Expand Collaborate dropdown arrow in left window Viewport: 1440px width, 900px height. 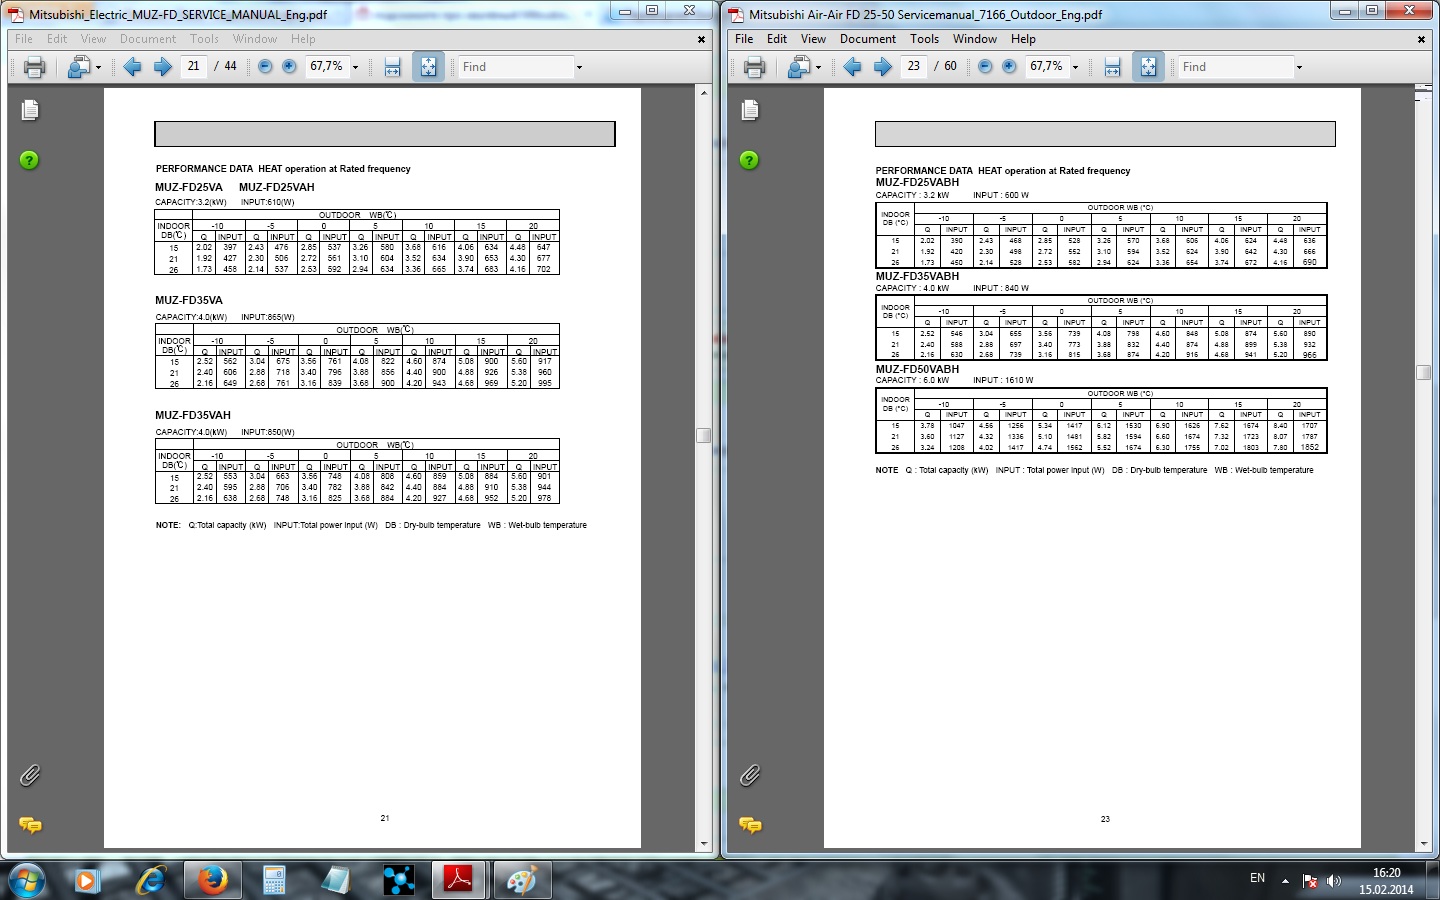(98, 68)
